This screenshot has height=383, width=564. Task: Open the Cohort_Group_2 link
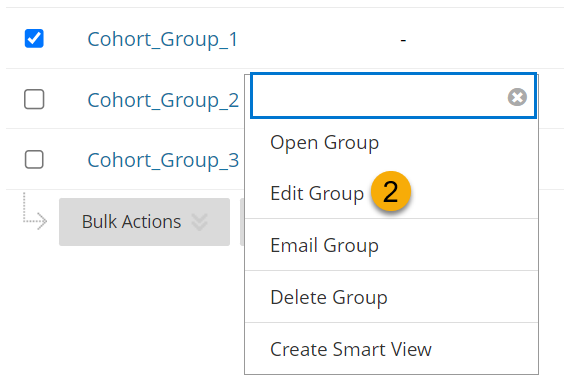[x=163, y=100]
